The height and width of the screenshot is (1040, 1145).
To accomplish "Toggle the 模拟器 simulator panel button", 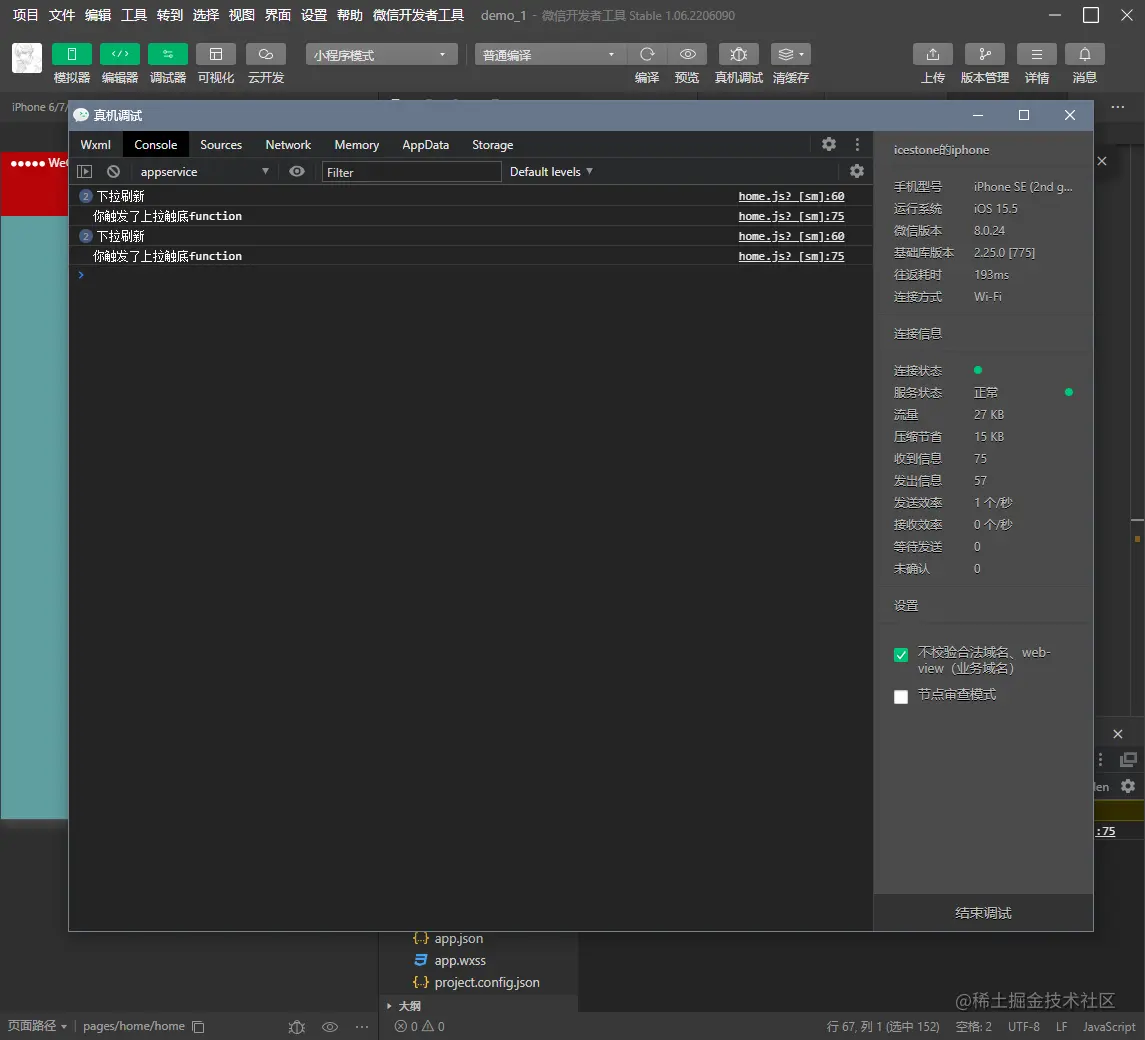I will 72,54.
